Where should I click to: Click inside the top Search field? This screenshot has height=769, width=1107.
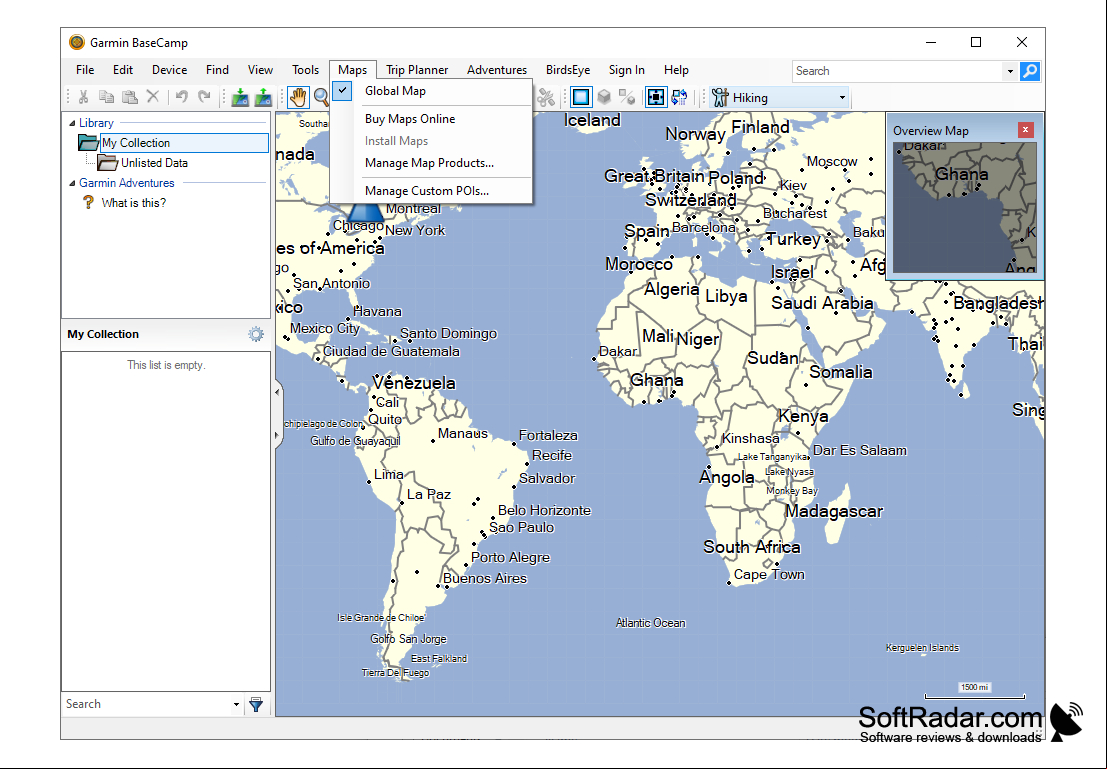pos(898,71)
